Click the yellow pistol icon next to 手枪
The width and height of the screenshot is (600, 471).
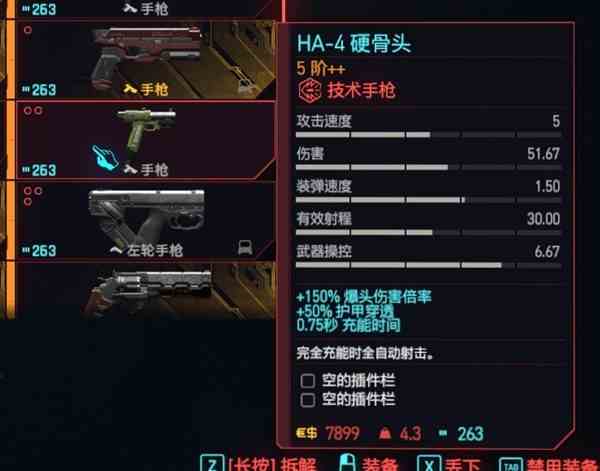pos(130,89)
